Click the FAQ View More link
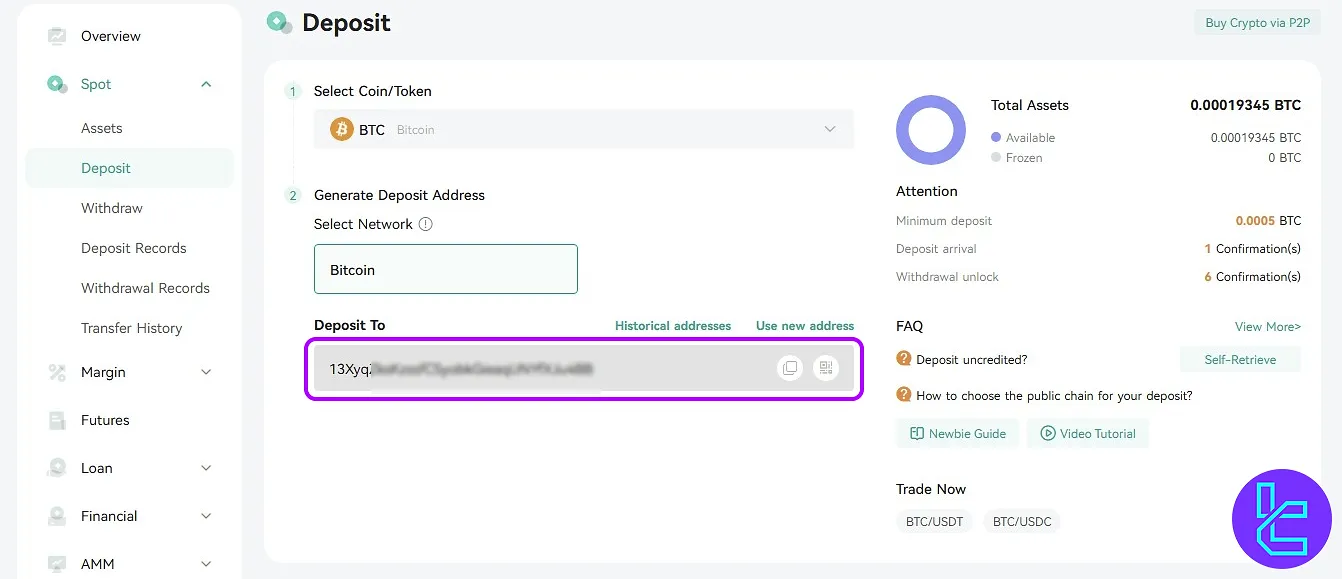Image resolution: width=1342 pixels, height=579 pixels. tap(1268, 326)
